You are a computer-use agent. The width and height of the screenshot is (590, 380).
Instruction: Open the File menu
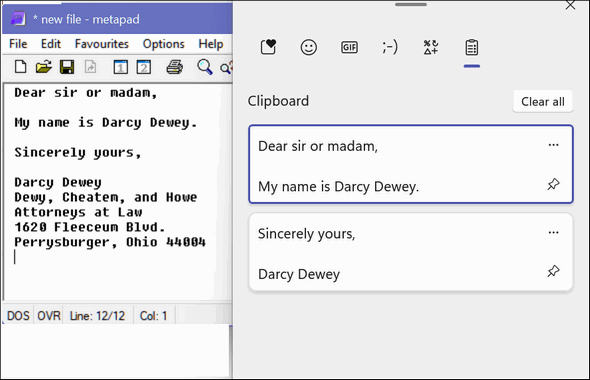18,44
